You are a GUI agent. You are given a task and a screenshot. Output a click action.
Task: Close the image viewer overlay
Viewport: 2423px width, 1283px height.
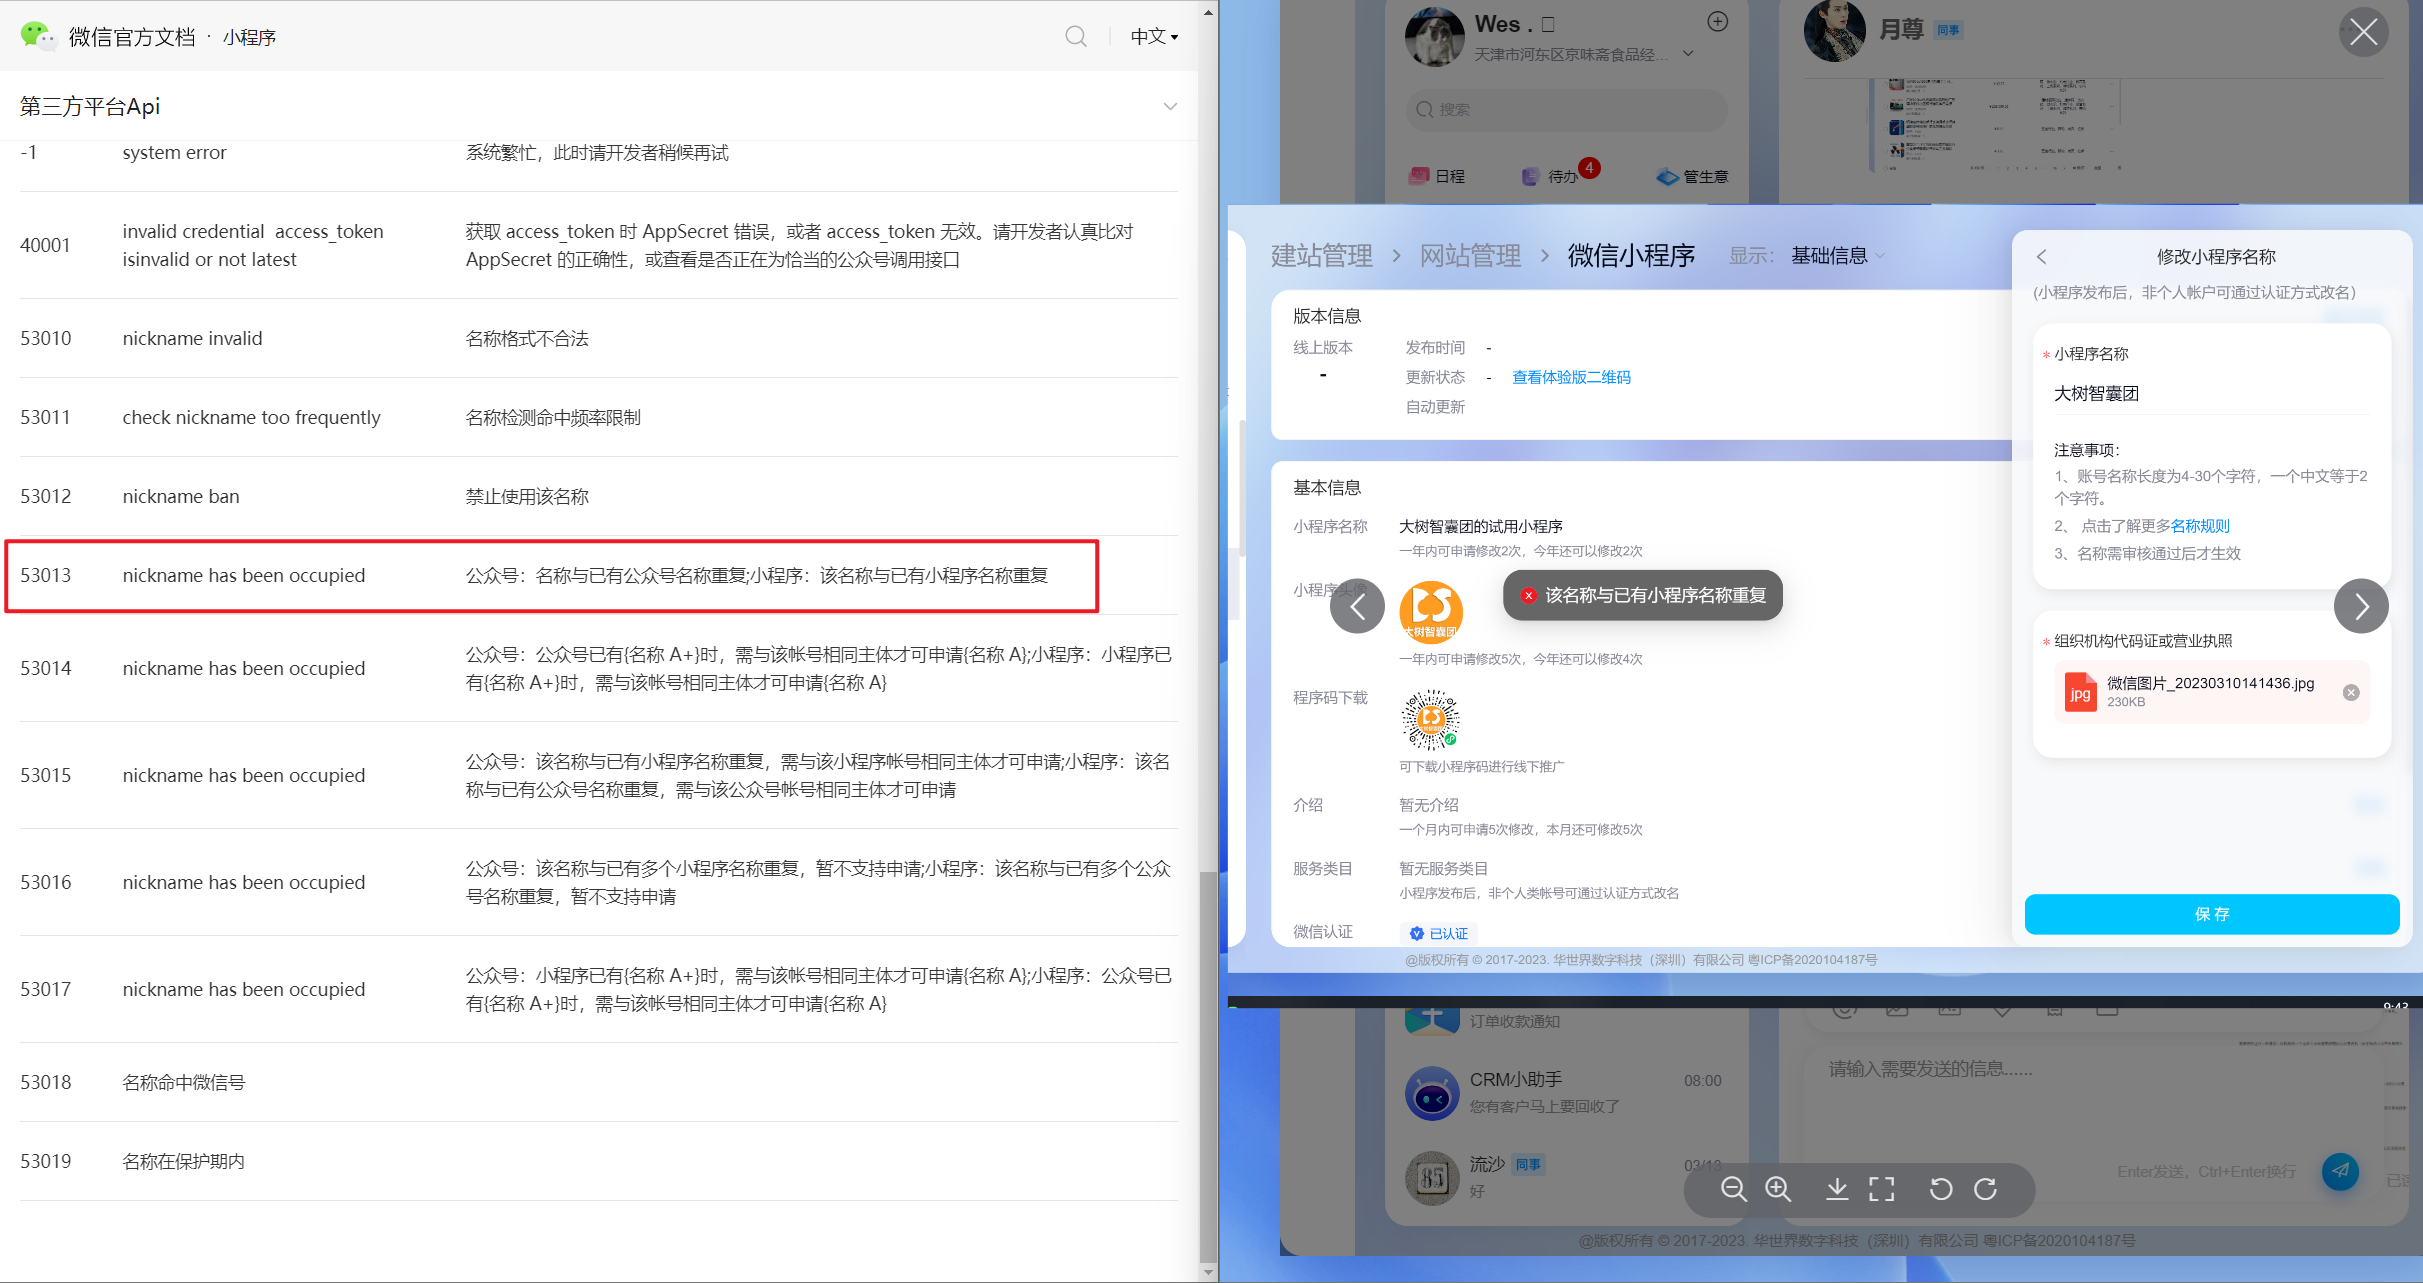pos(2363,32)
